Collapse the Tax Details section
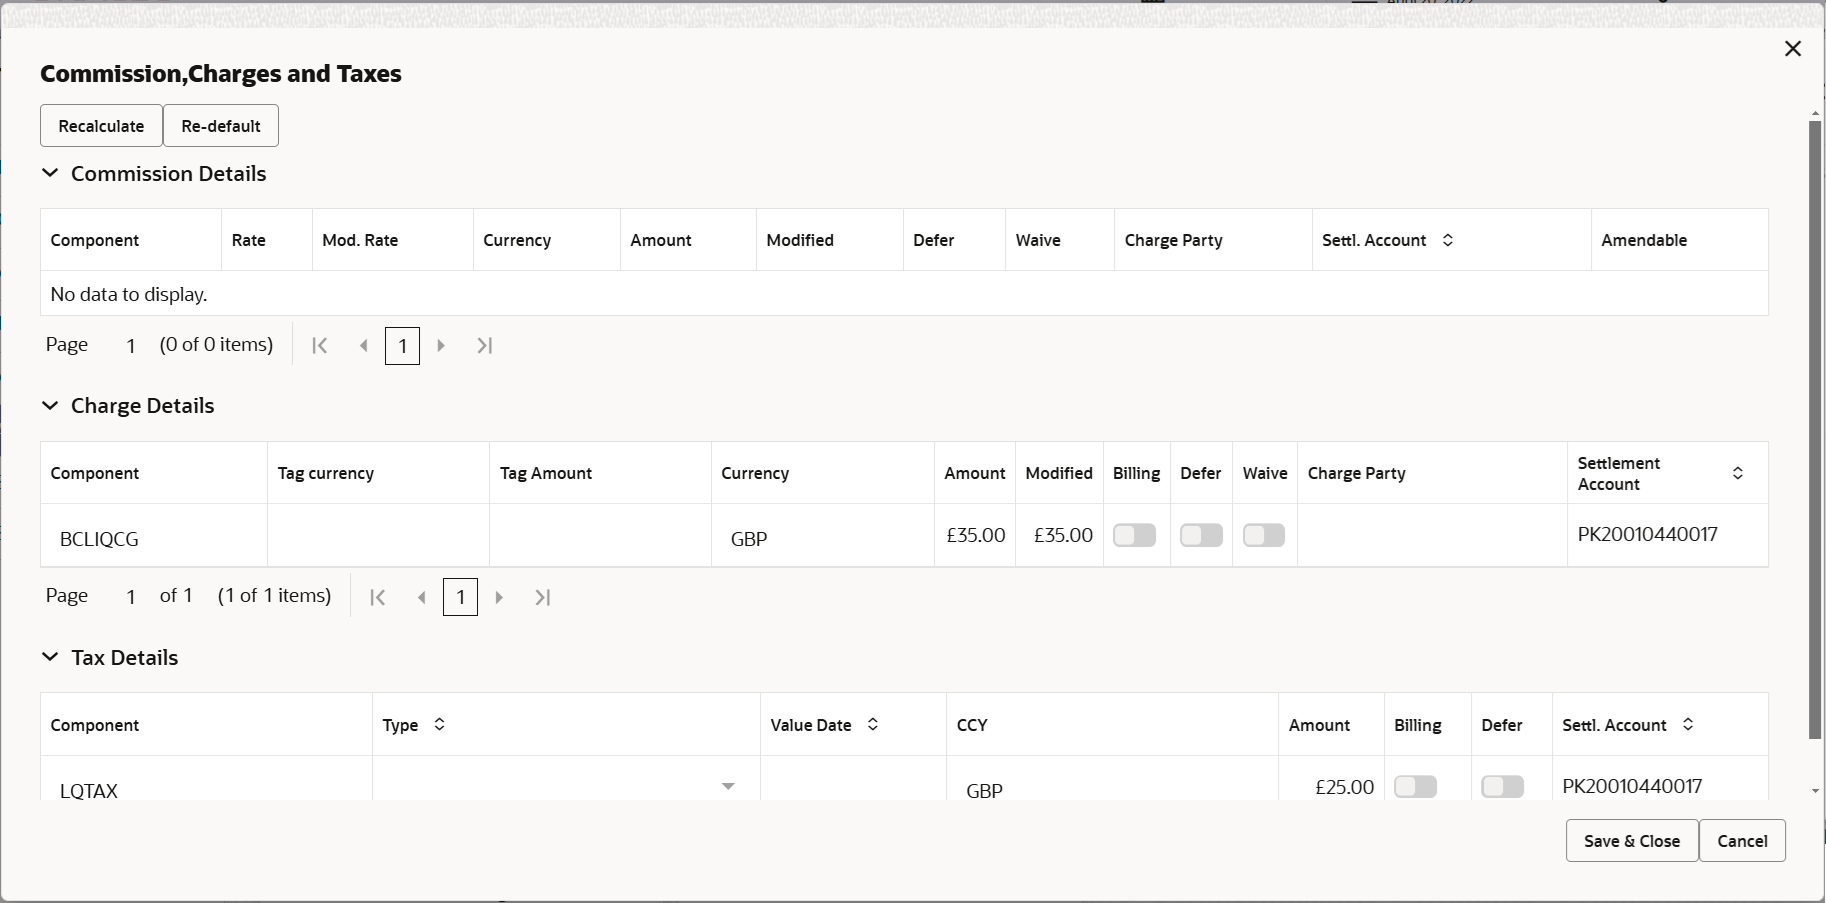Viewport: 1826px width, 903px height. click(50, 657)
